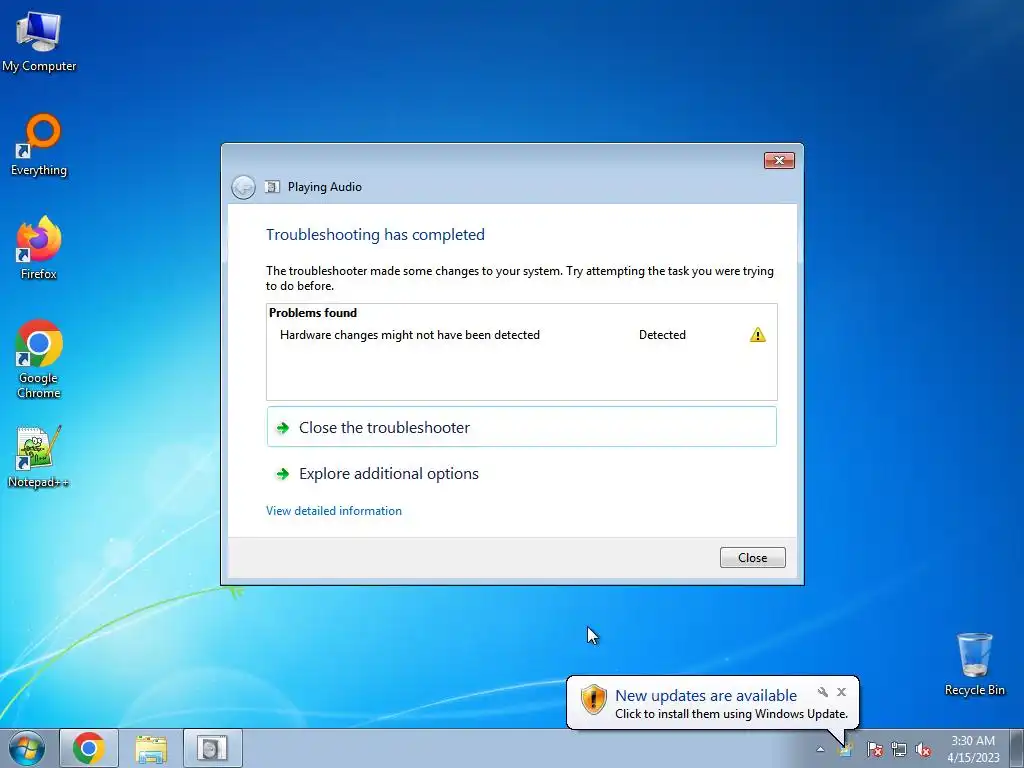1024x768 pixels.
Task: Open the Windows Start menu
Action: (27, 748)
